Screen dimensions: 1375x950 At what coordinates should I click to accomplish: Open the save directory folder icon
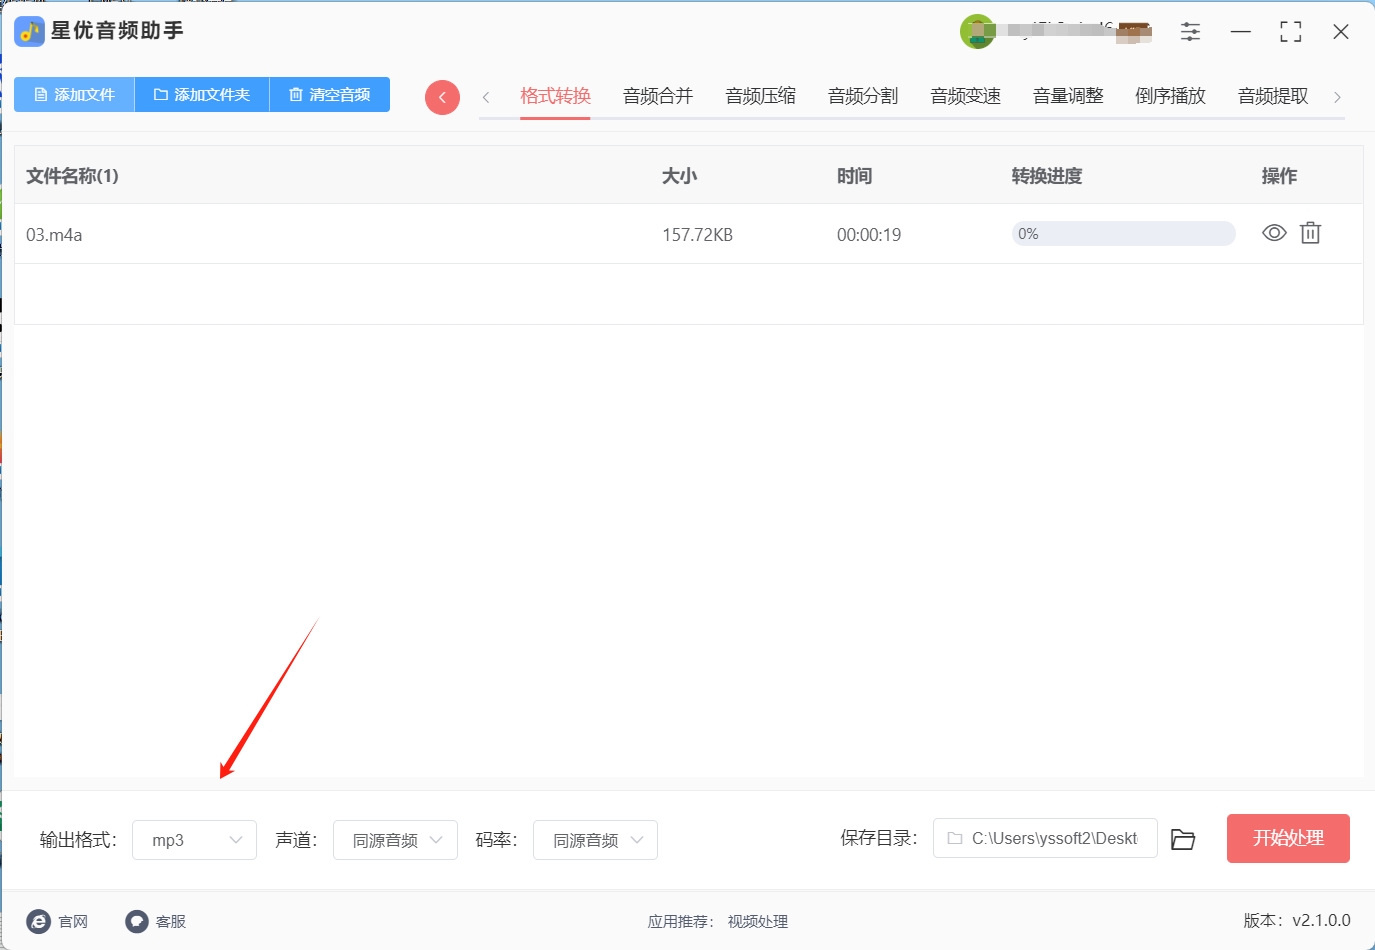[x=1183, y=839]
